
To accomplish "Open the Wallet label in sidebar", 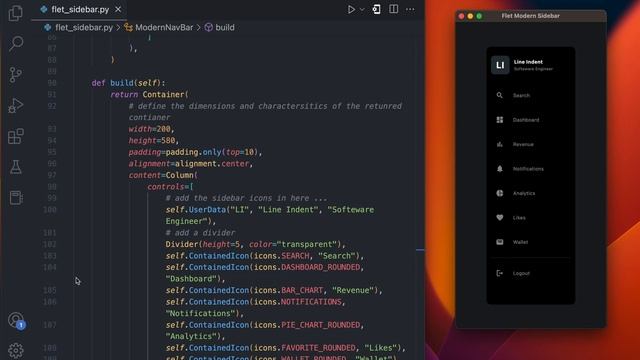I will coord(520,242).
